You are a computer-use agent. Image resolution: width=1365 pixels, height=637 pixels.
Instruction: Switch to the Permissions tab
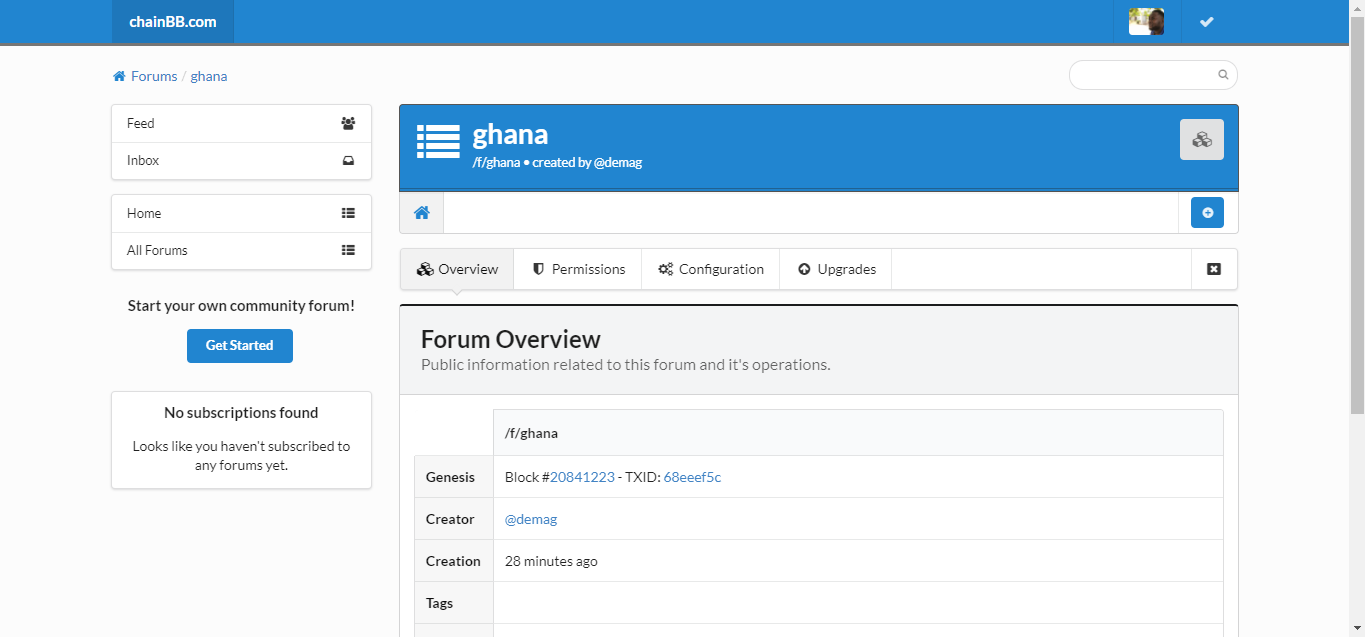coord(578,269)
